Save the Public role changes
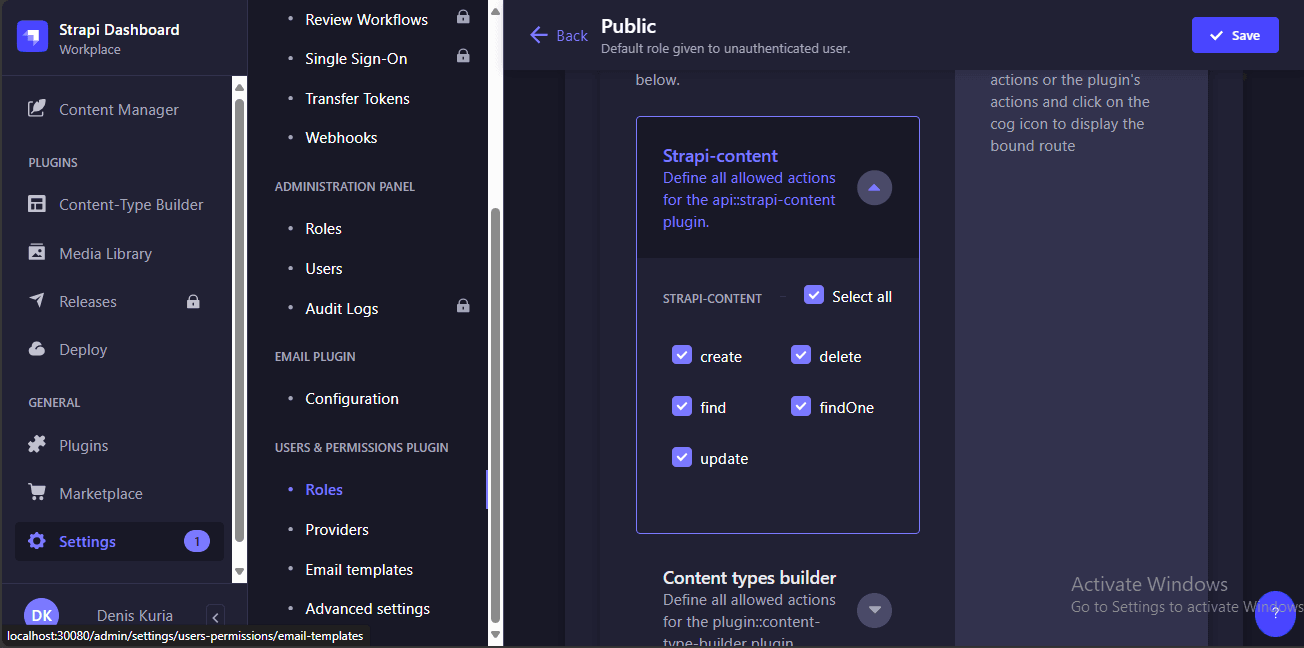The width and height of the screenshot is (1304, 648). point(1235,35)
